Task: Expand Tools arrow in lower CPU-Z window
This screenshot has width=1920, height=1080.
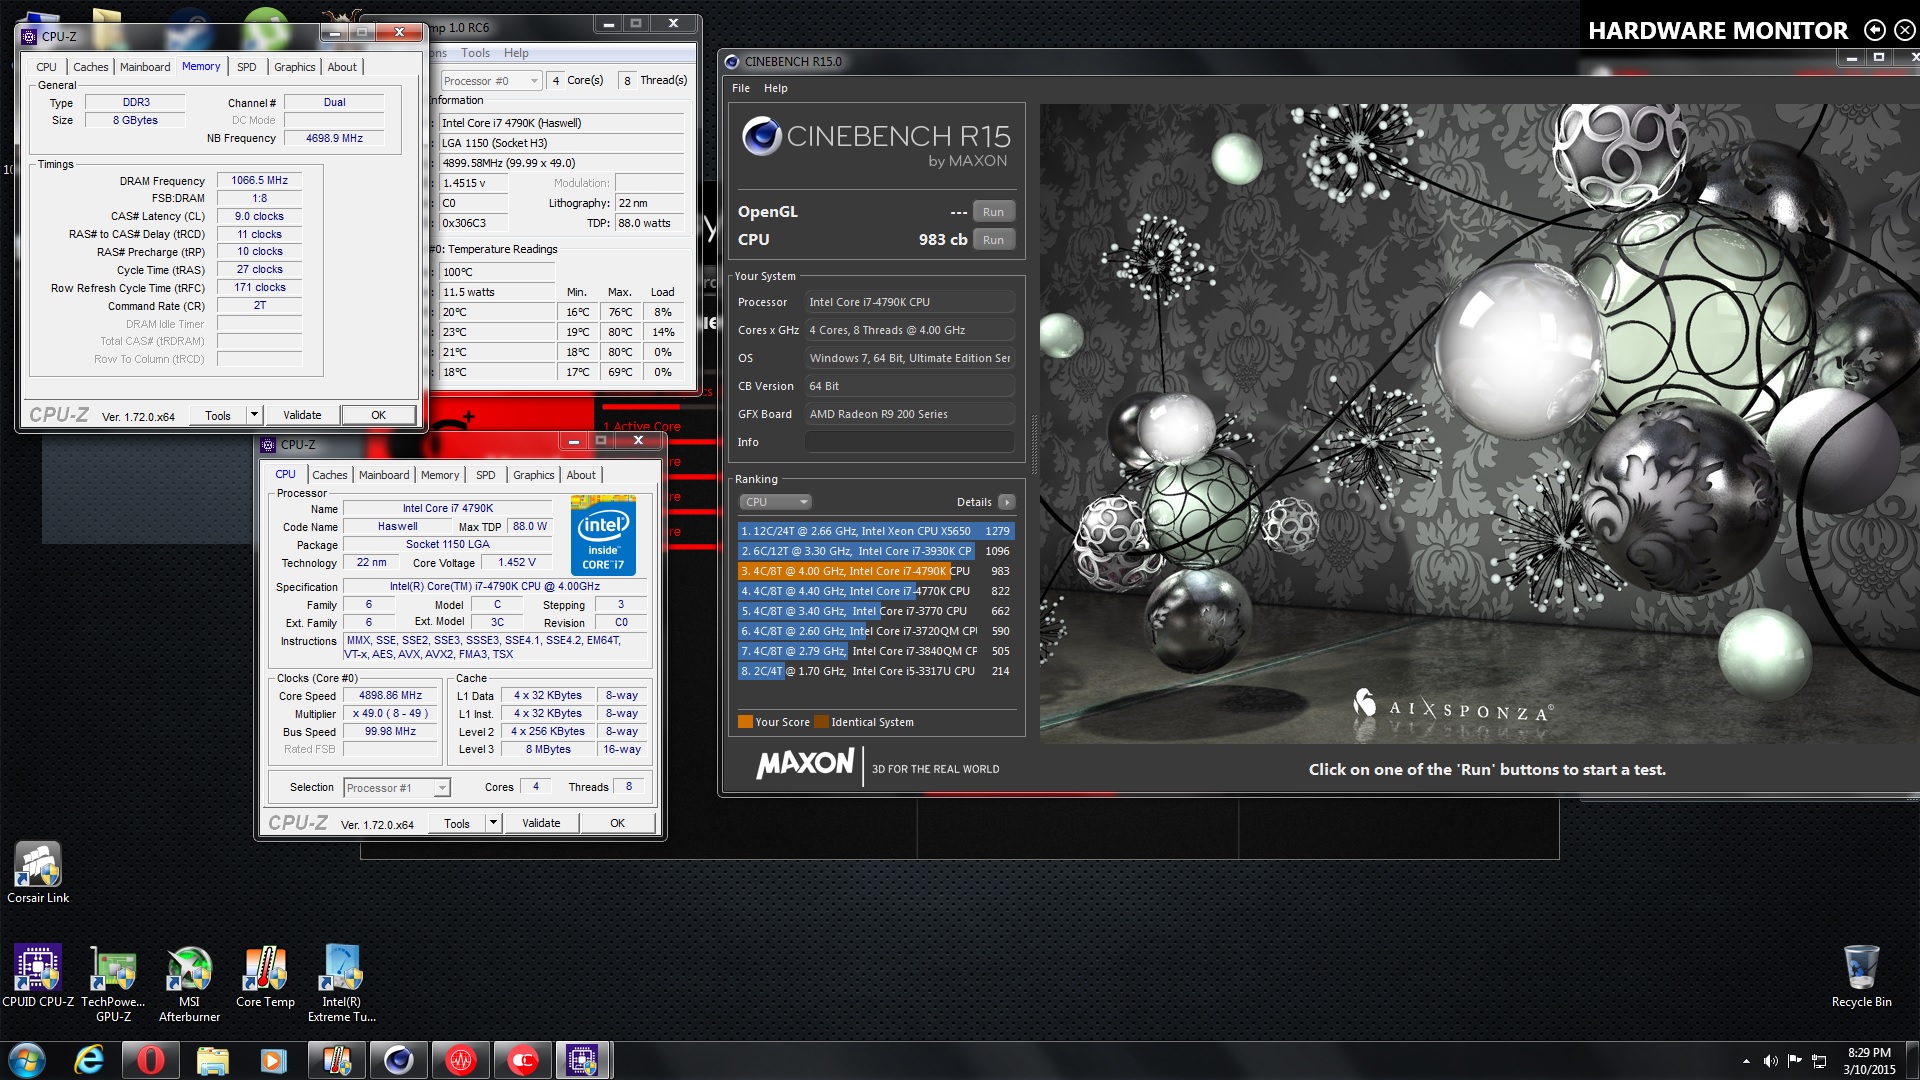Action: [493, 823]
